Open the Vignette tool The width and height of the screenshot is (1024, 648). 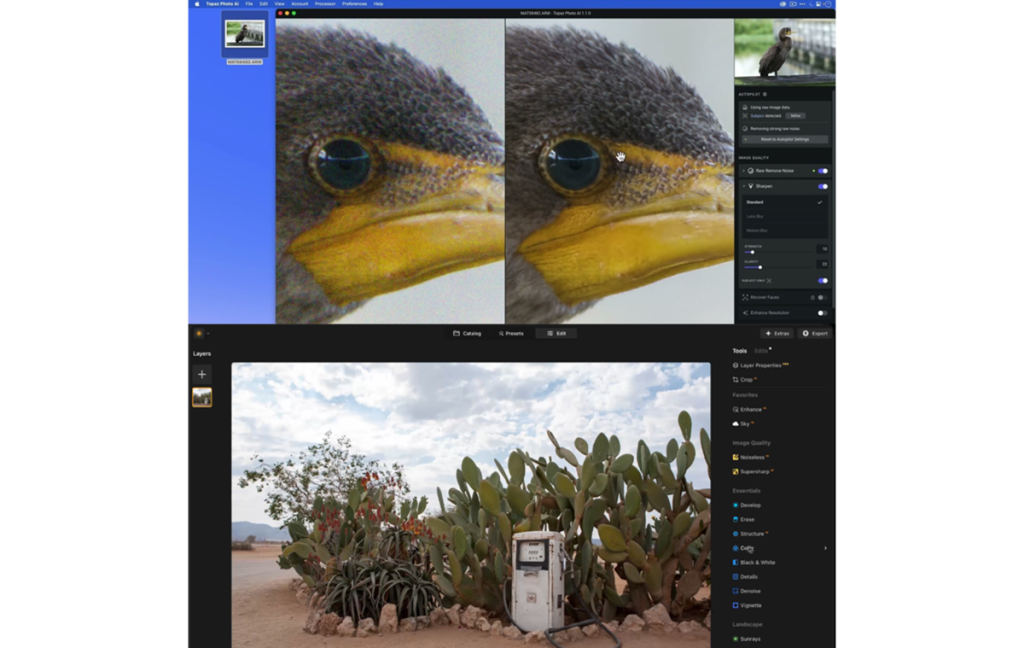click(x=747, y=606)
